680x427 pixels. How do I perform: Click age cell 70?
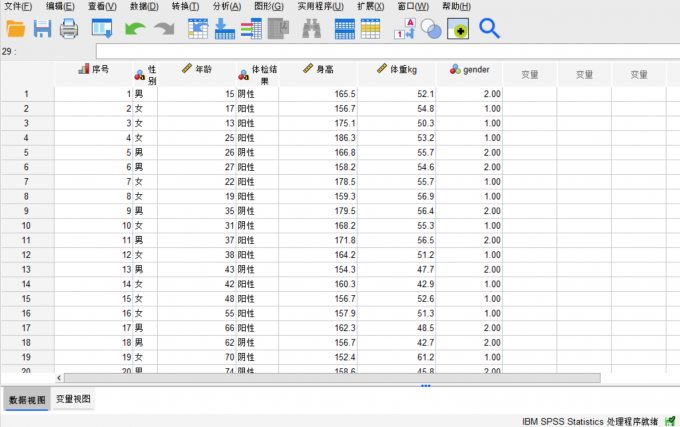tap(196, 357)
